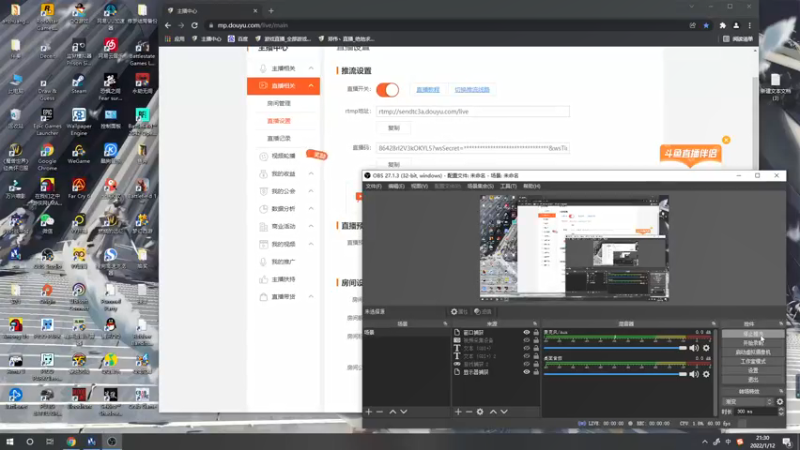Screen dimensions: 800x450
Task: Remove the selected scene with minus icon
Action: tap(380, 412)
